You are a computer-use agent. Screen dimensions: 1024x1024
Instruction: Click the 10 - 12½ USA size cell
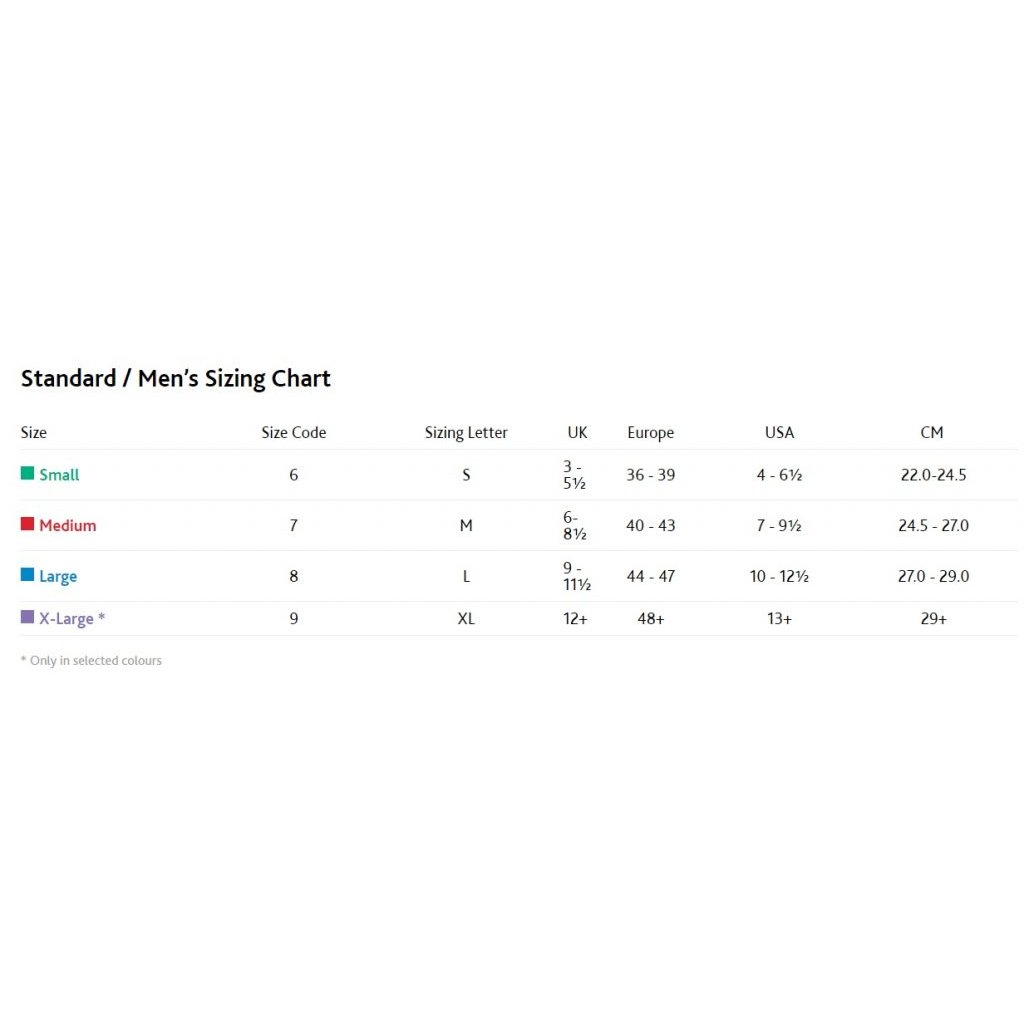(780, 577)
